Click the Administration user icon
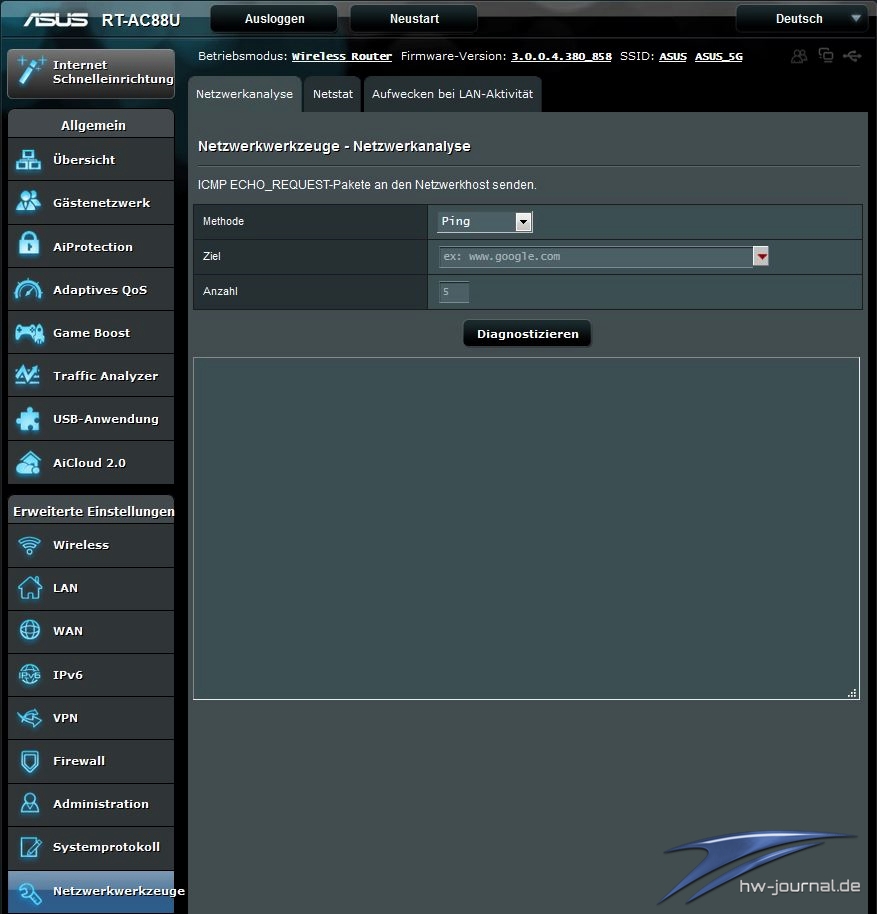This screenshot has height=914, width=877. pyautogui.click(x=30, y=803)
